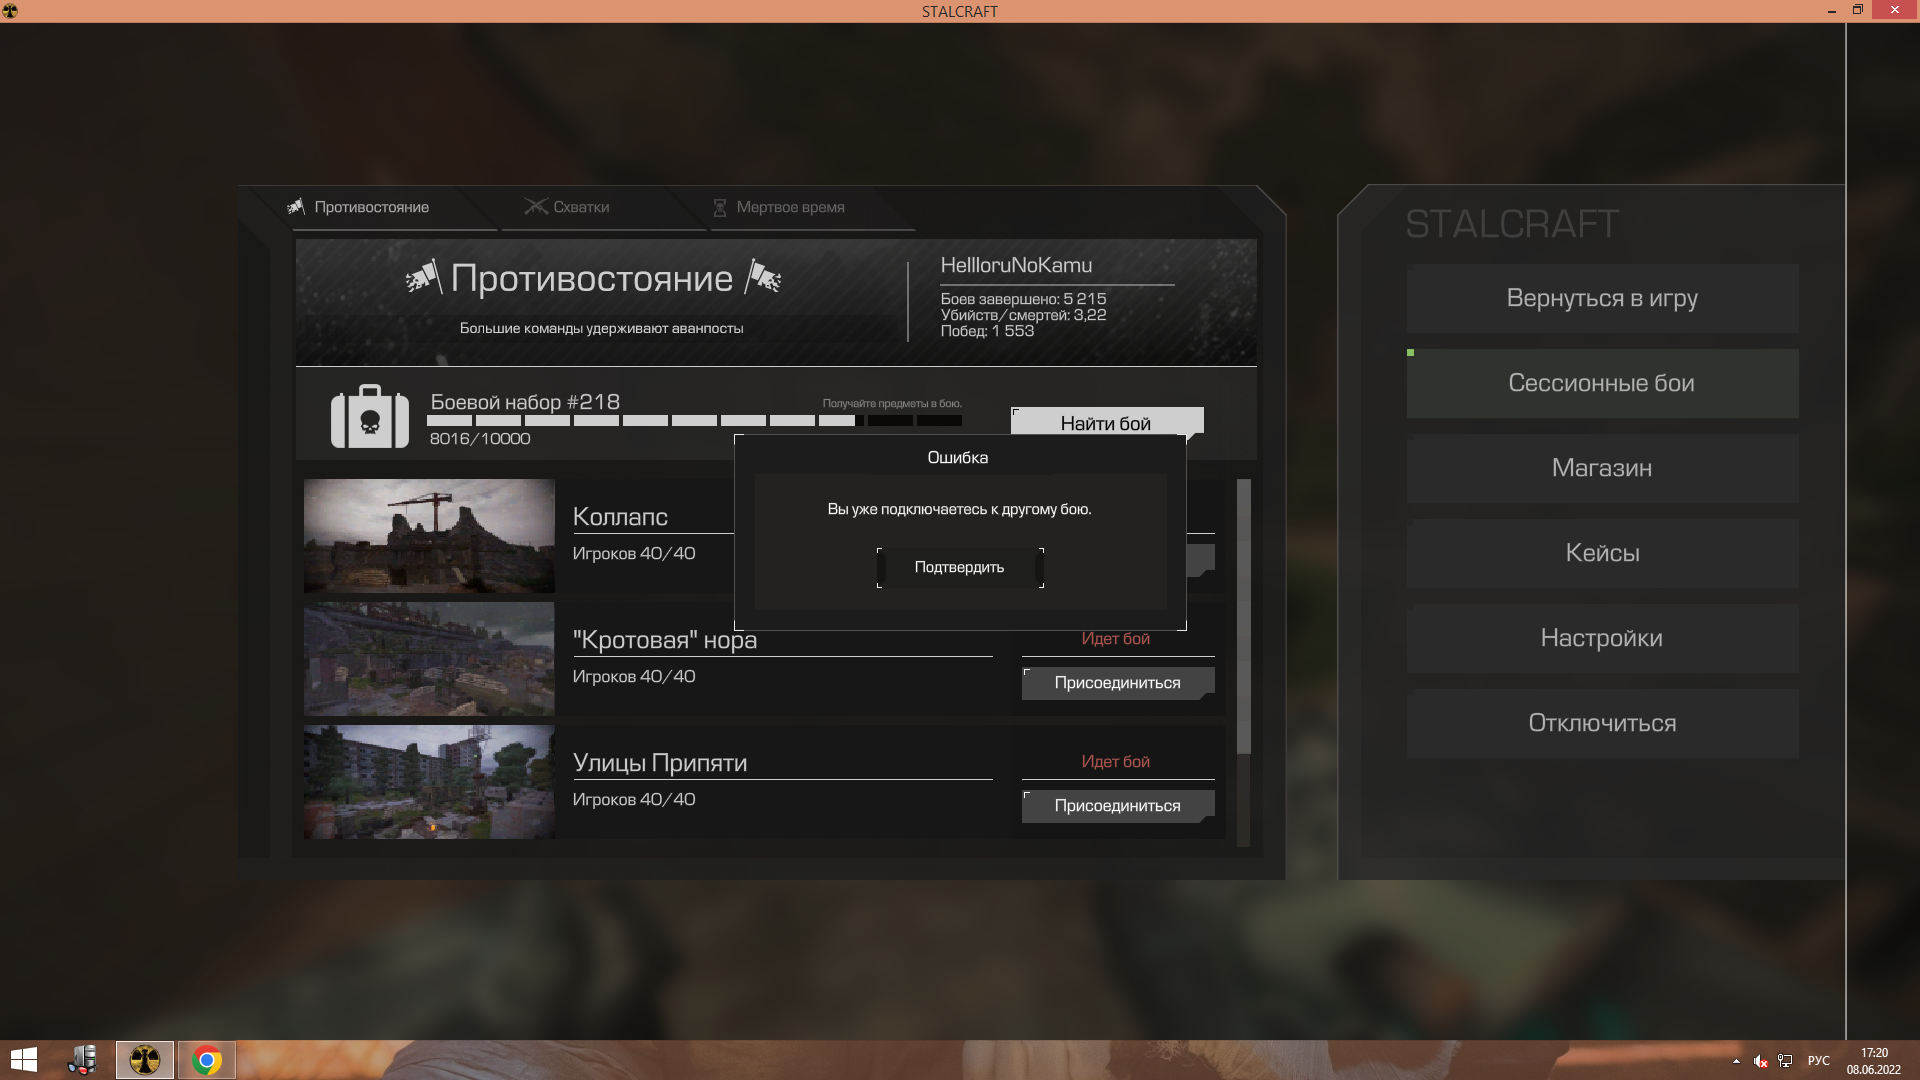Select Вернуться в игру in the menu
Viewport: 1920px width, 1080px height.
tap(1602, 298)
